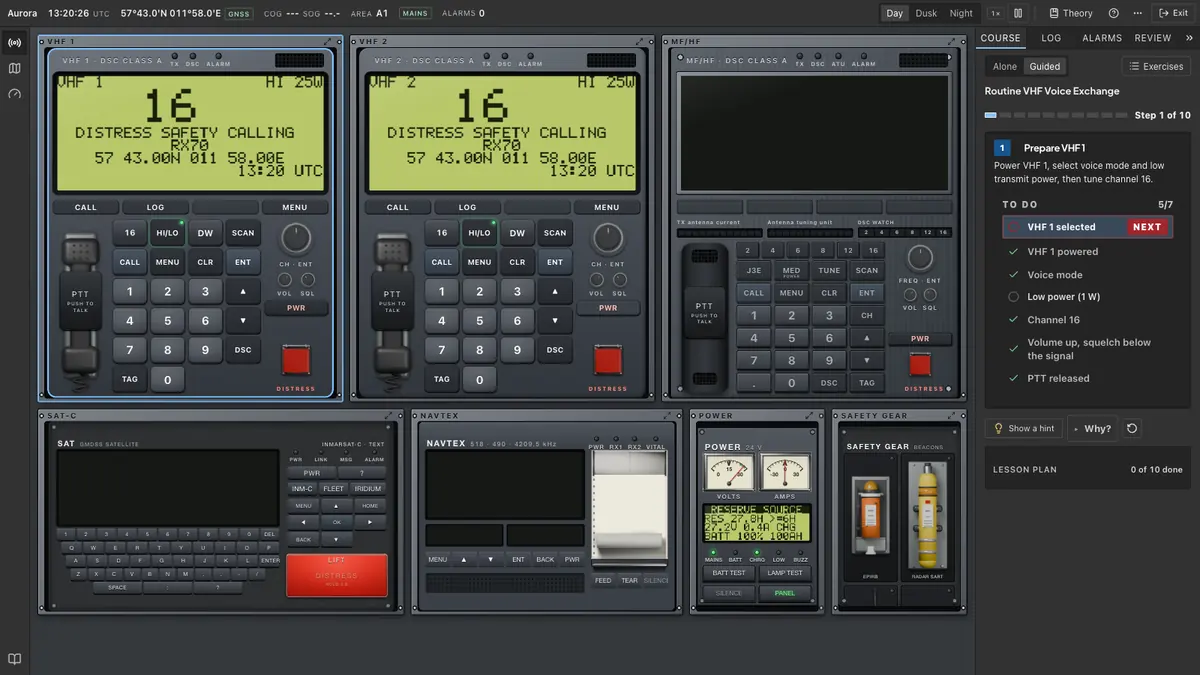1200x675 pixels.
Task: Click the Why? explanation button
Action: (1092, 428)
